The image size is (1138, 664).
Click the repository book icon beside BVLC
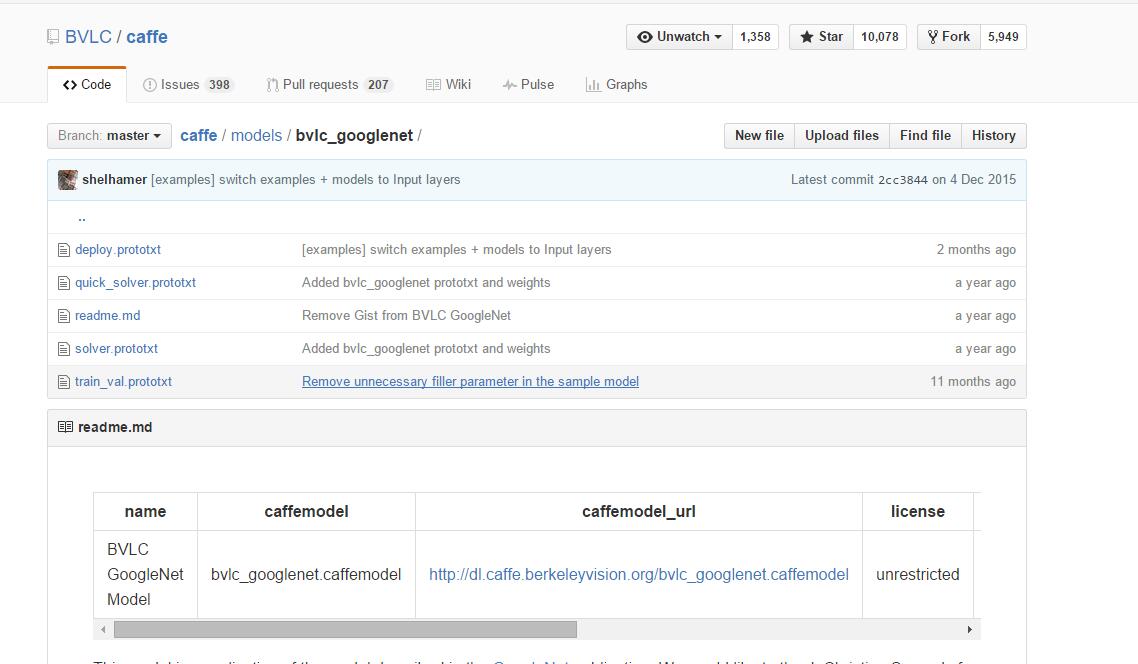tap(53, 37)
